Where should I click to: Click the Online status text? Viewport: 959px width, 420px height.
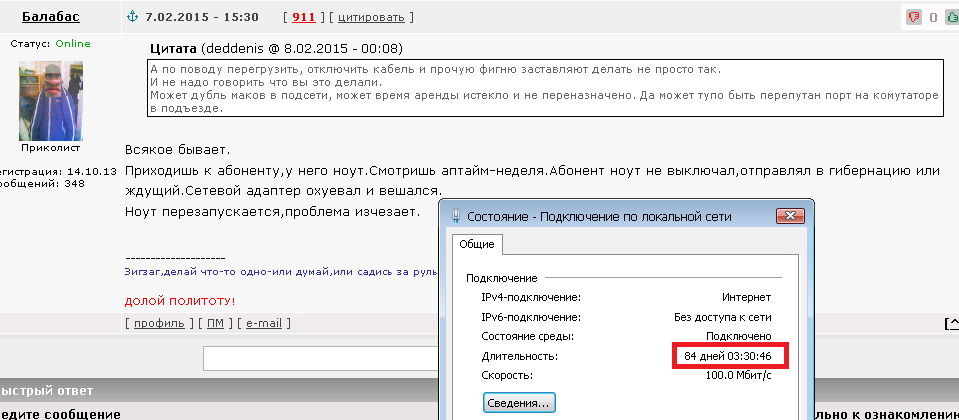click(73, 43)
